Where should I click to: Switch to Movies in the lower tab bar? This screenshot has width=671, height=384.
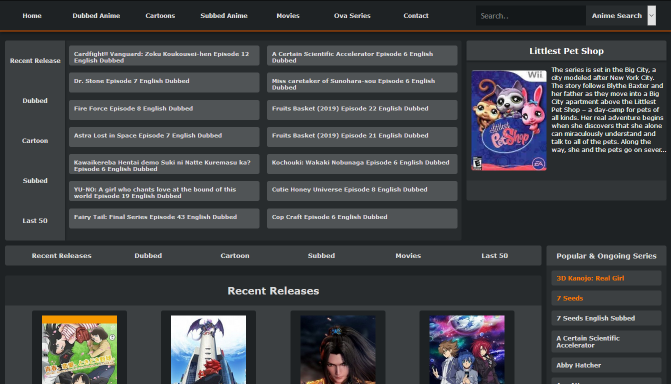(x=408, y=256)
